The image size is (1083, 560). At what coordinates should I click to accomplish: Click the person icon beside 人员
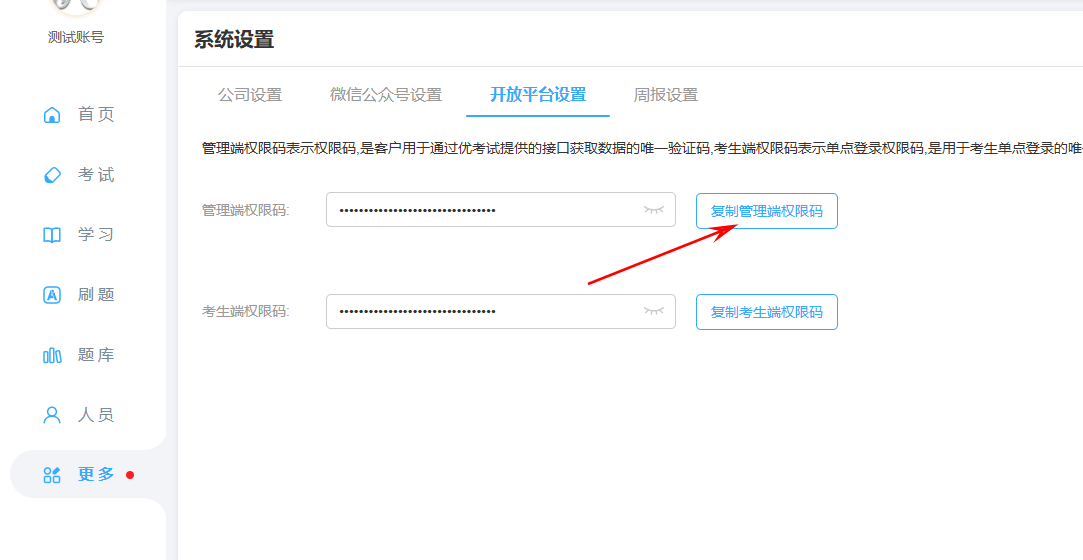coord(52,415)
